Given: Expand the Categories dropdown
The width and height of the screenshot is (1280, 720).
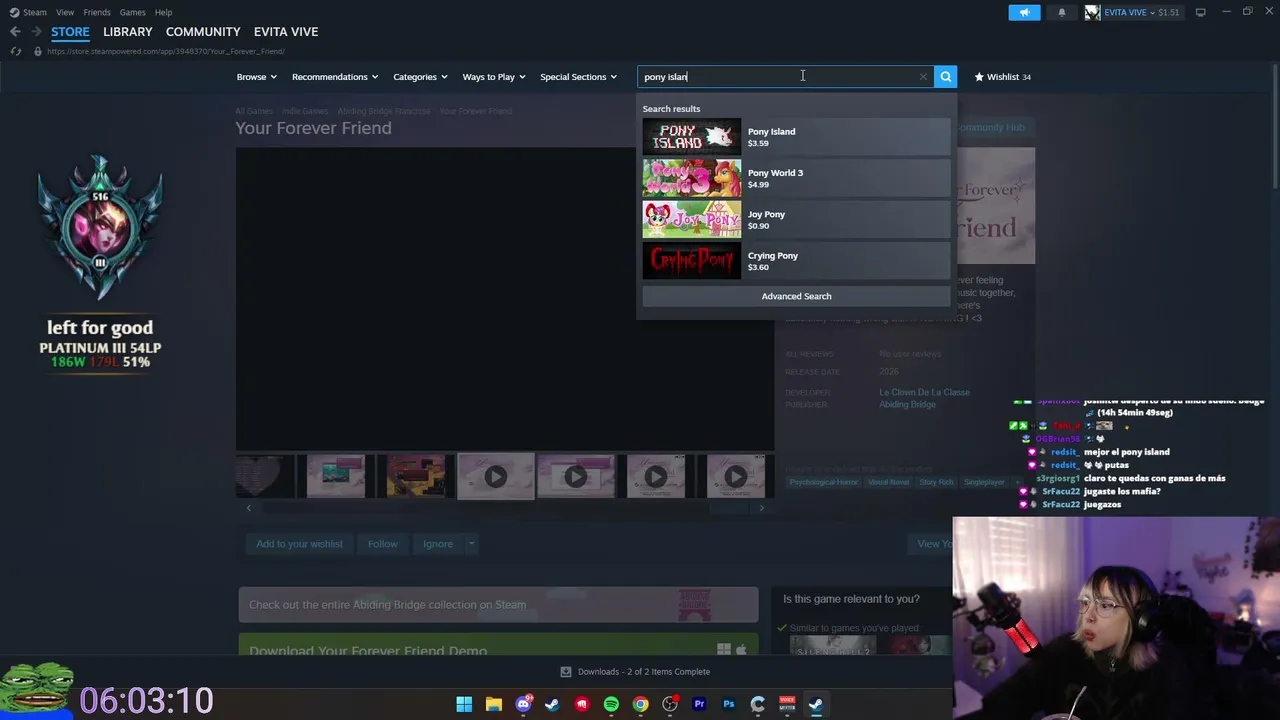Looking at the screenshot, I should tap(420, 77).
